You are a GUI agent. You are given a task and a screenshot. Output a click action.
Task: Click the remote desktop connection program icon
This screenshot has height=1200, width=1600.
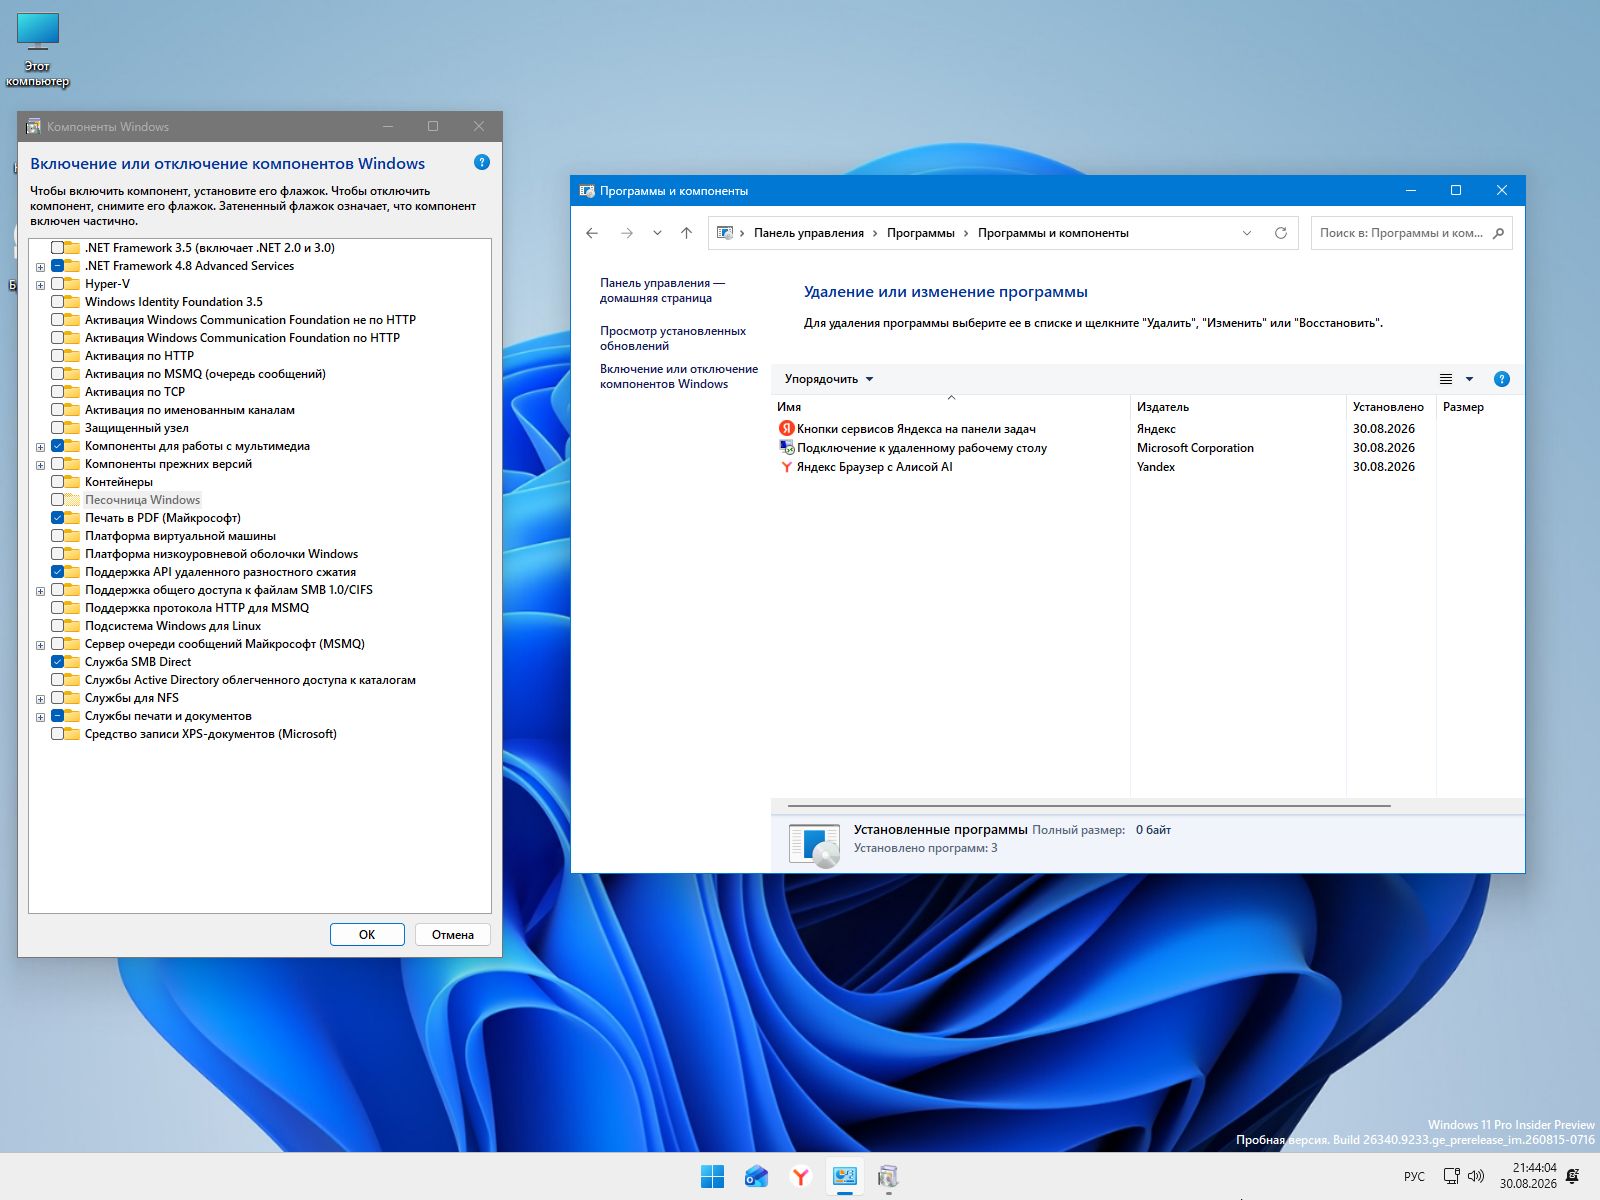[x=786, y=448]
